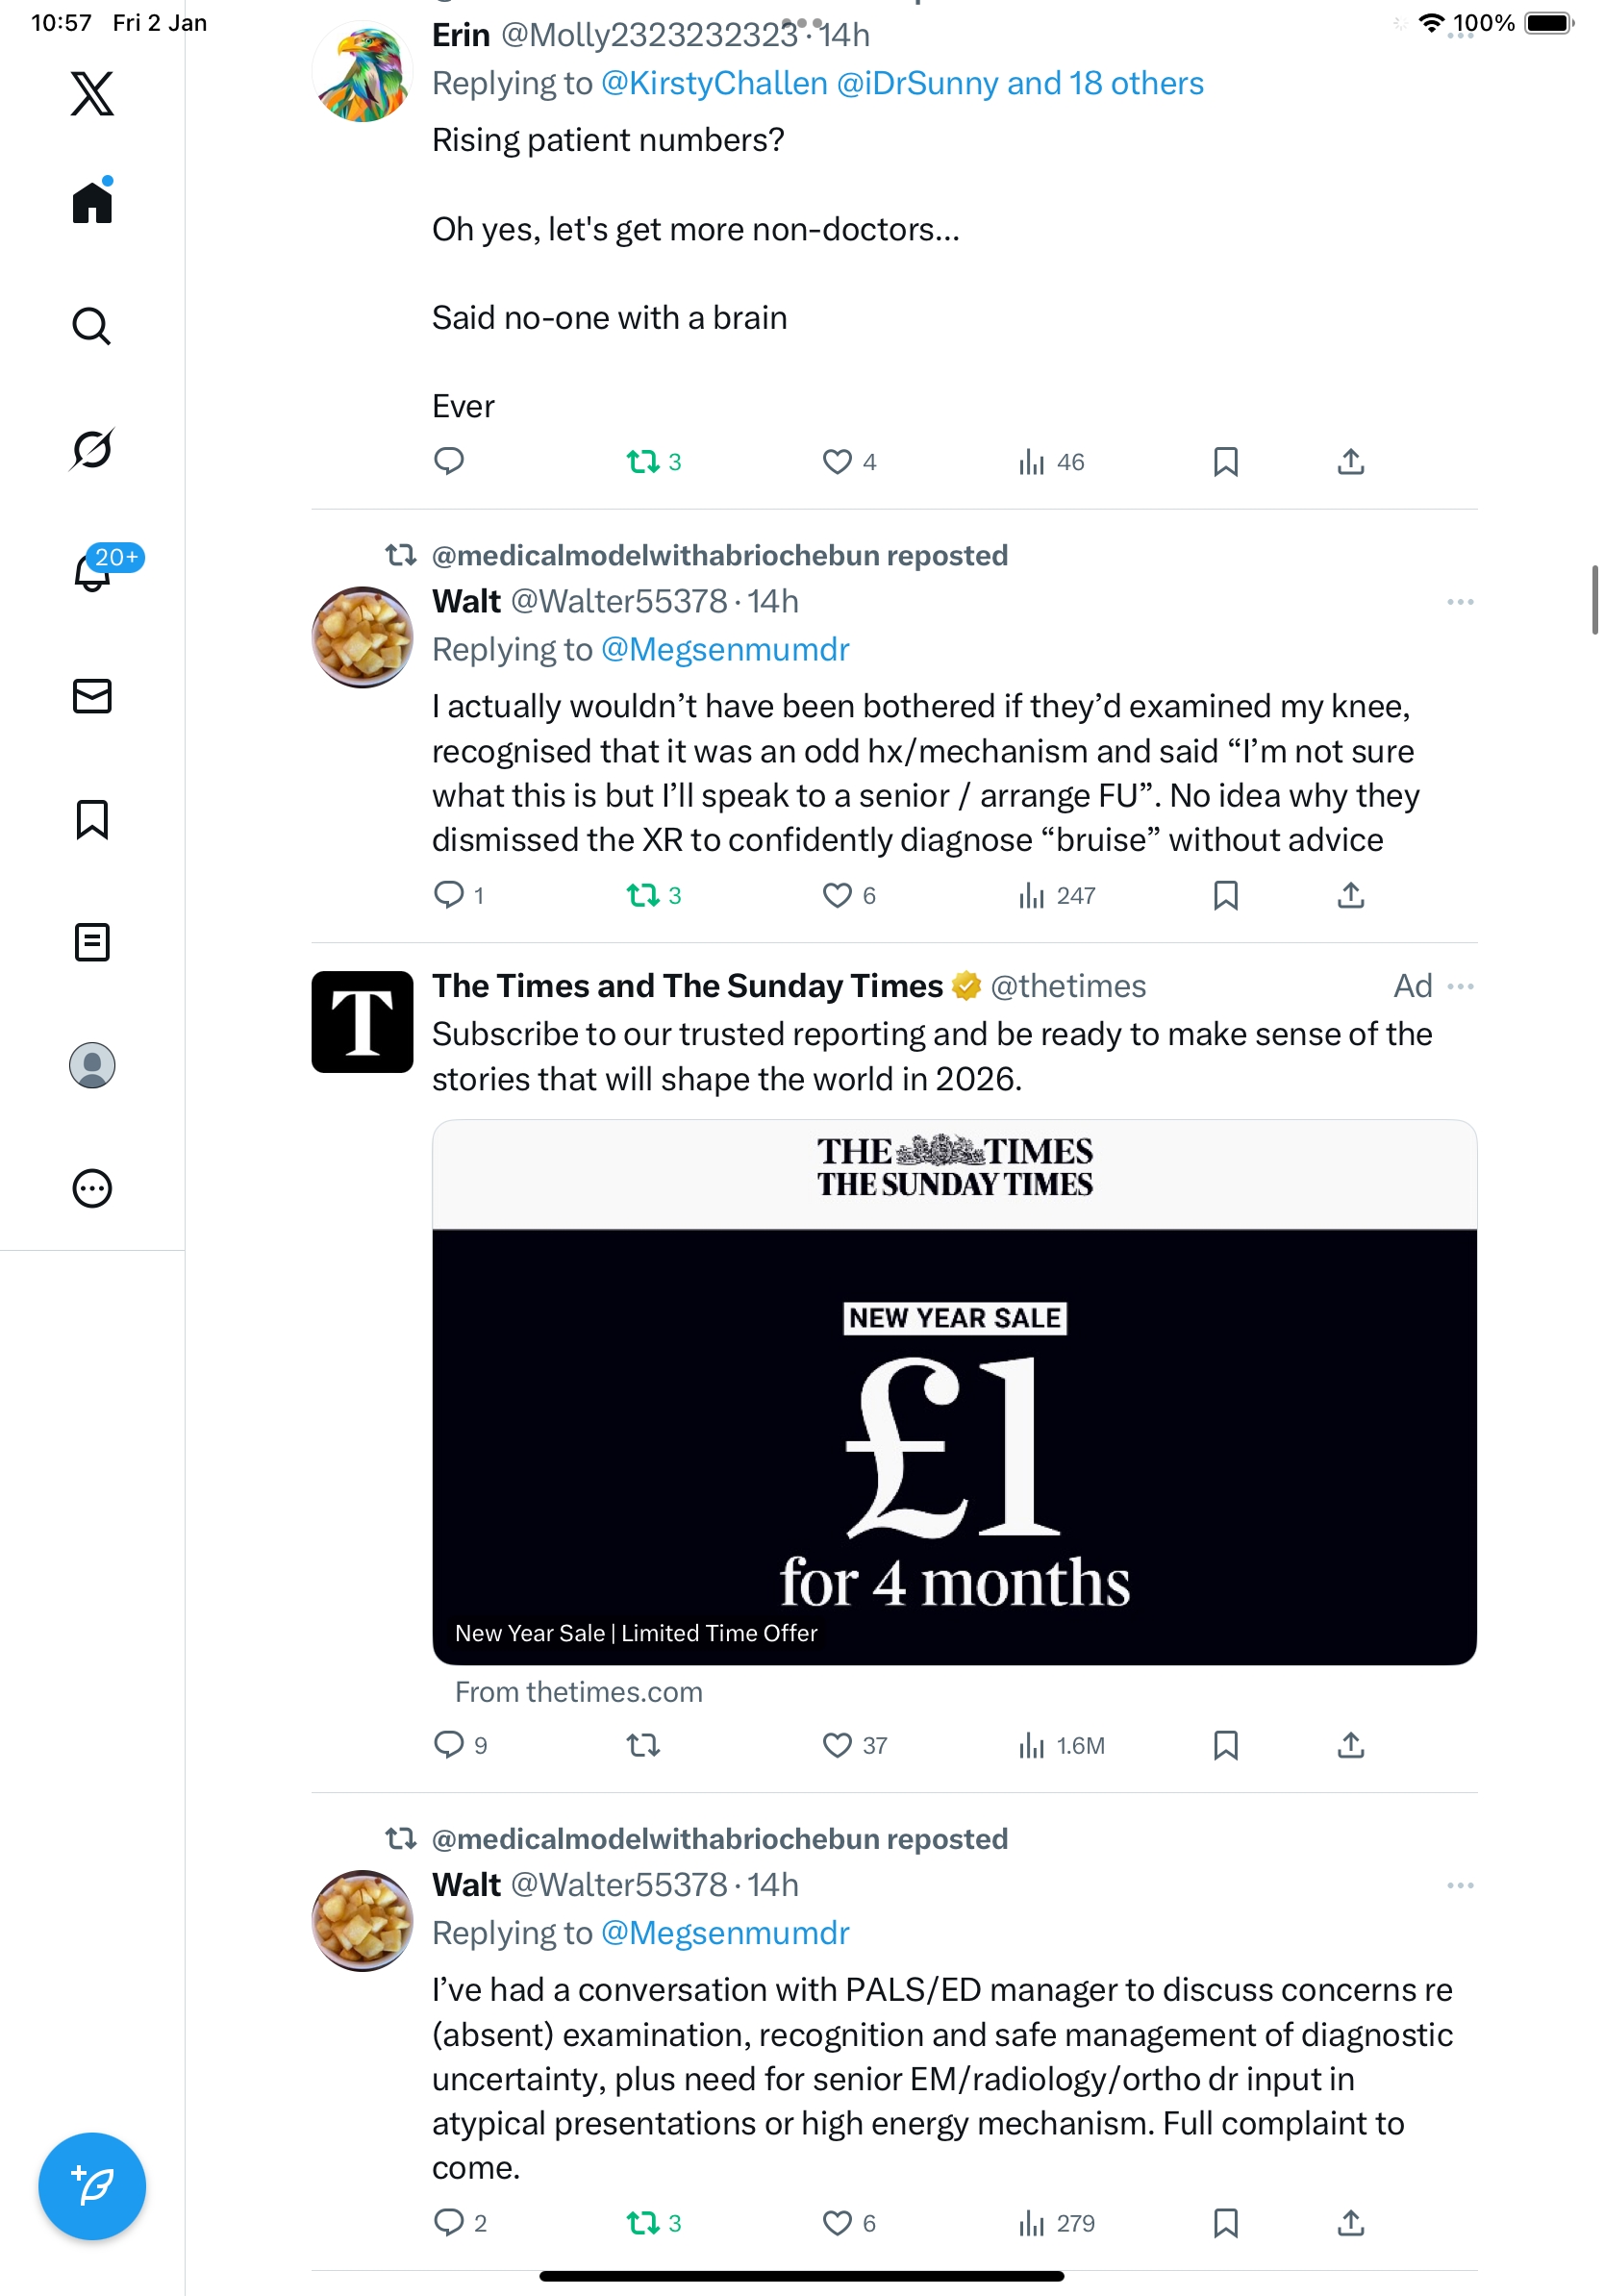Open Notifications bell with 20+ badge
The width and height of the screenshot is (1604, 2296).
[94, 572]
